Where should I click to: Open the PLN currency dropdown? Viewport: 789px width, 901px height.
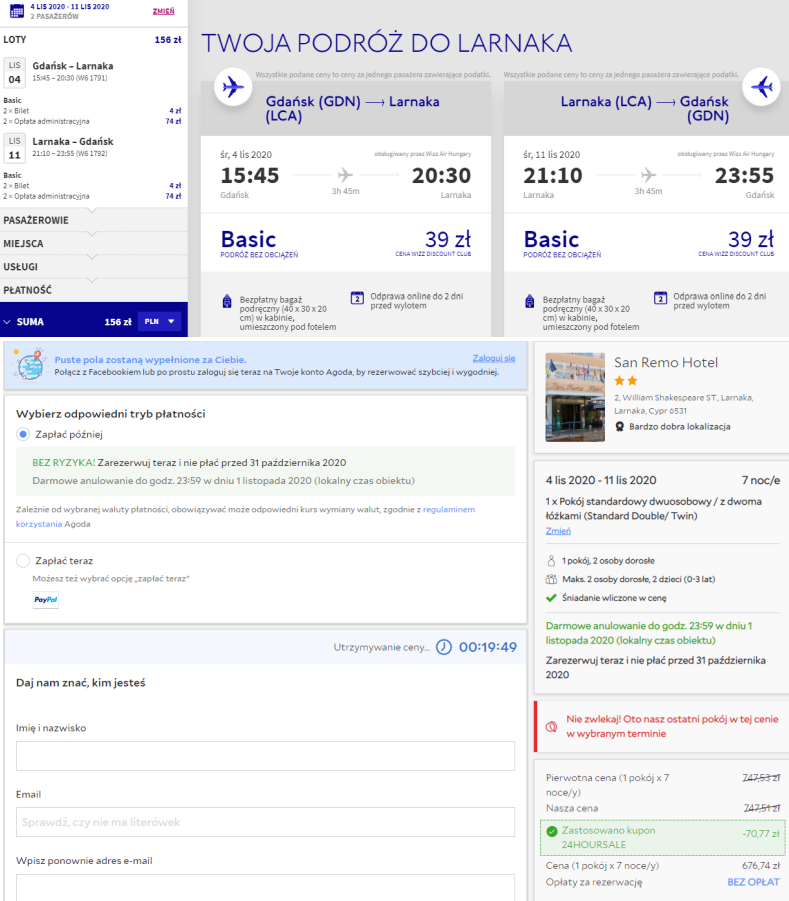point(159,322)
